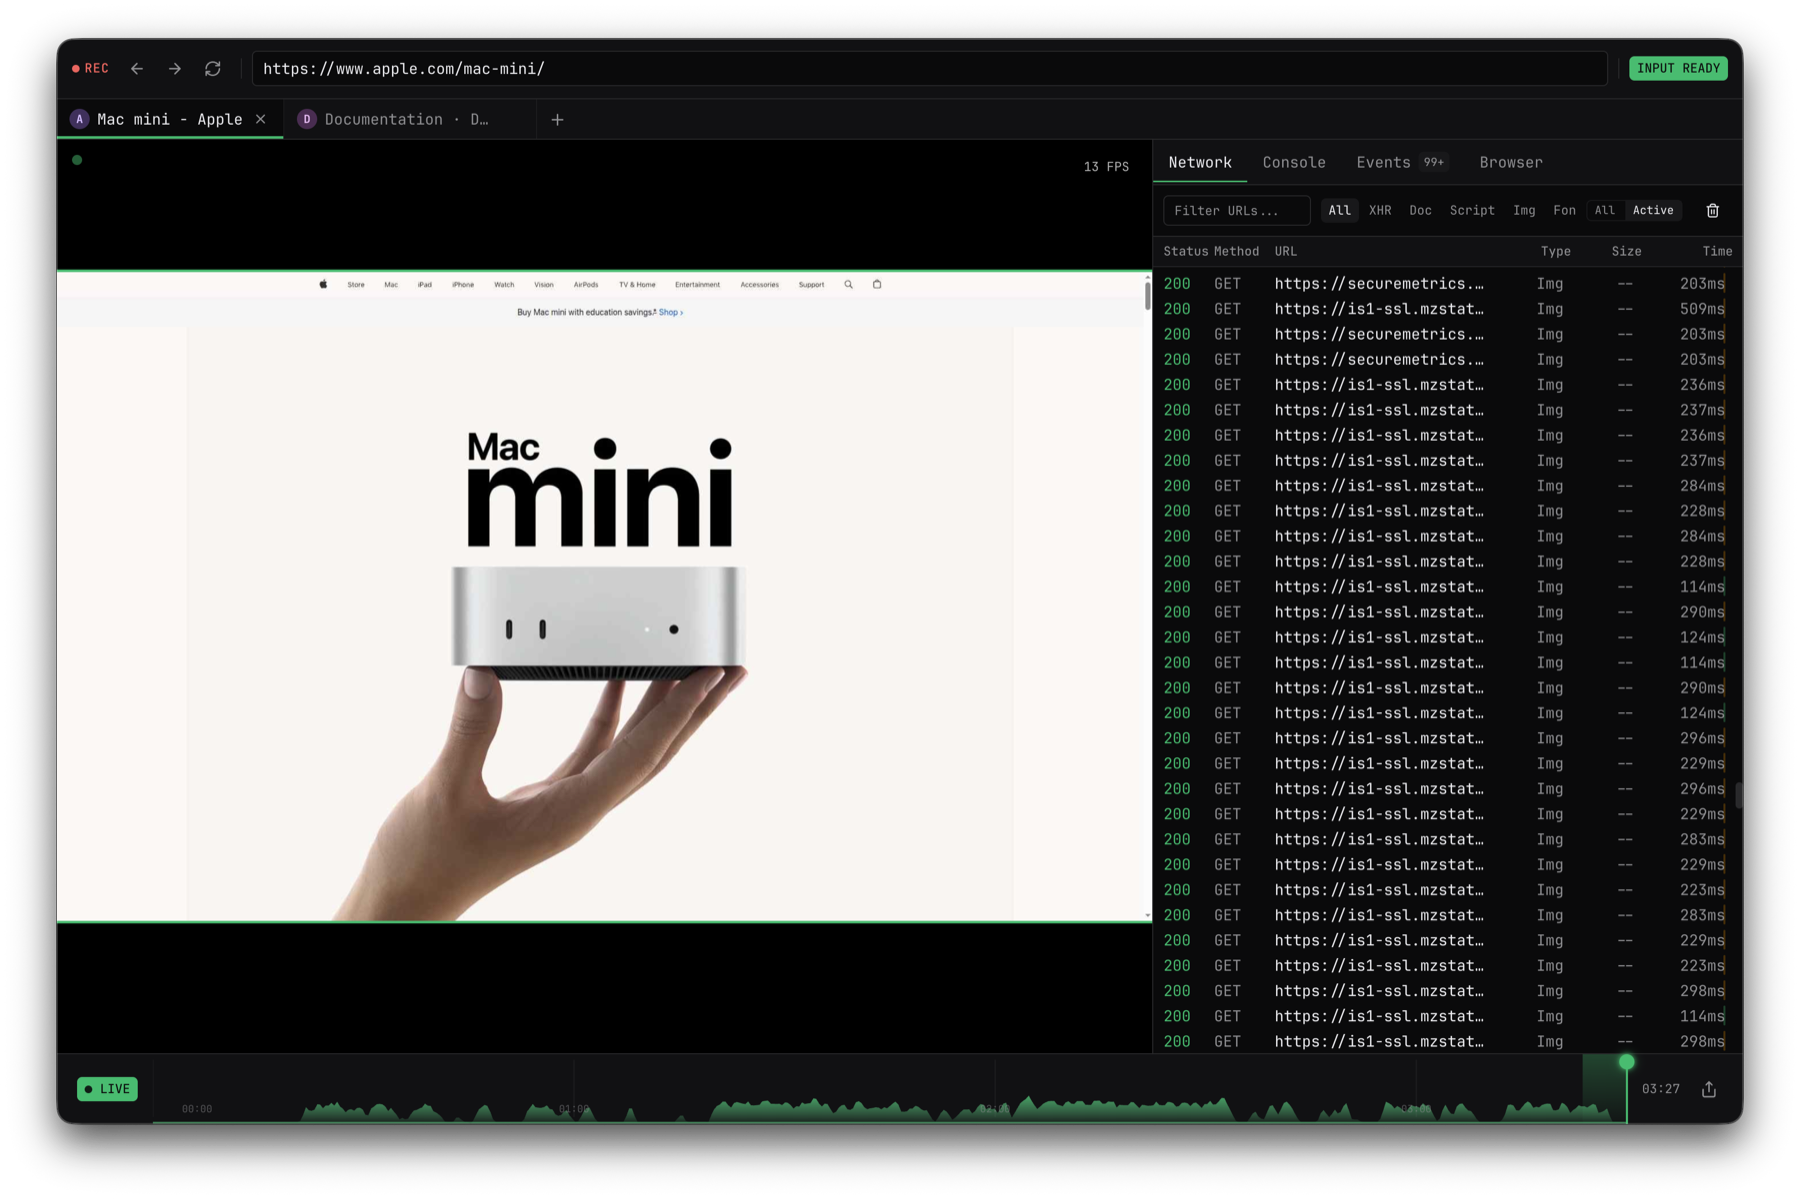The width and height of the screenshot is (1800, 1199).
Task: Filter requests by Img
Action: 1524,210
